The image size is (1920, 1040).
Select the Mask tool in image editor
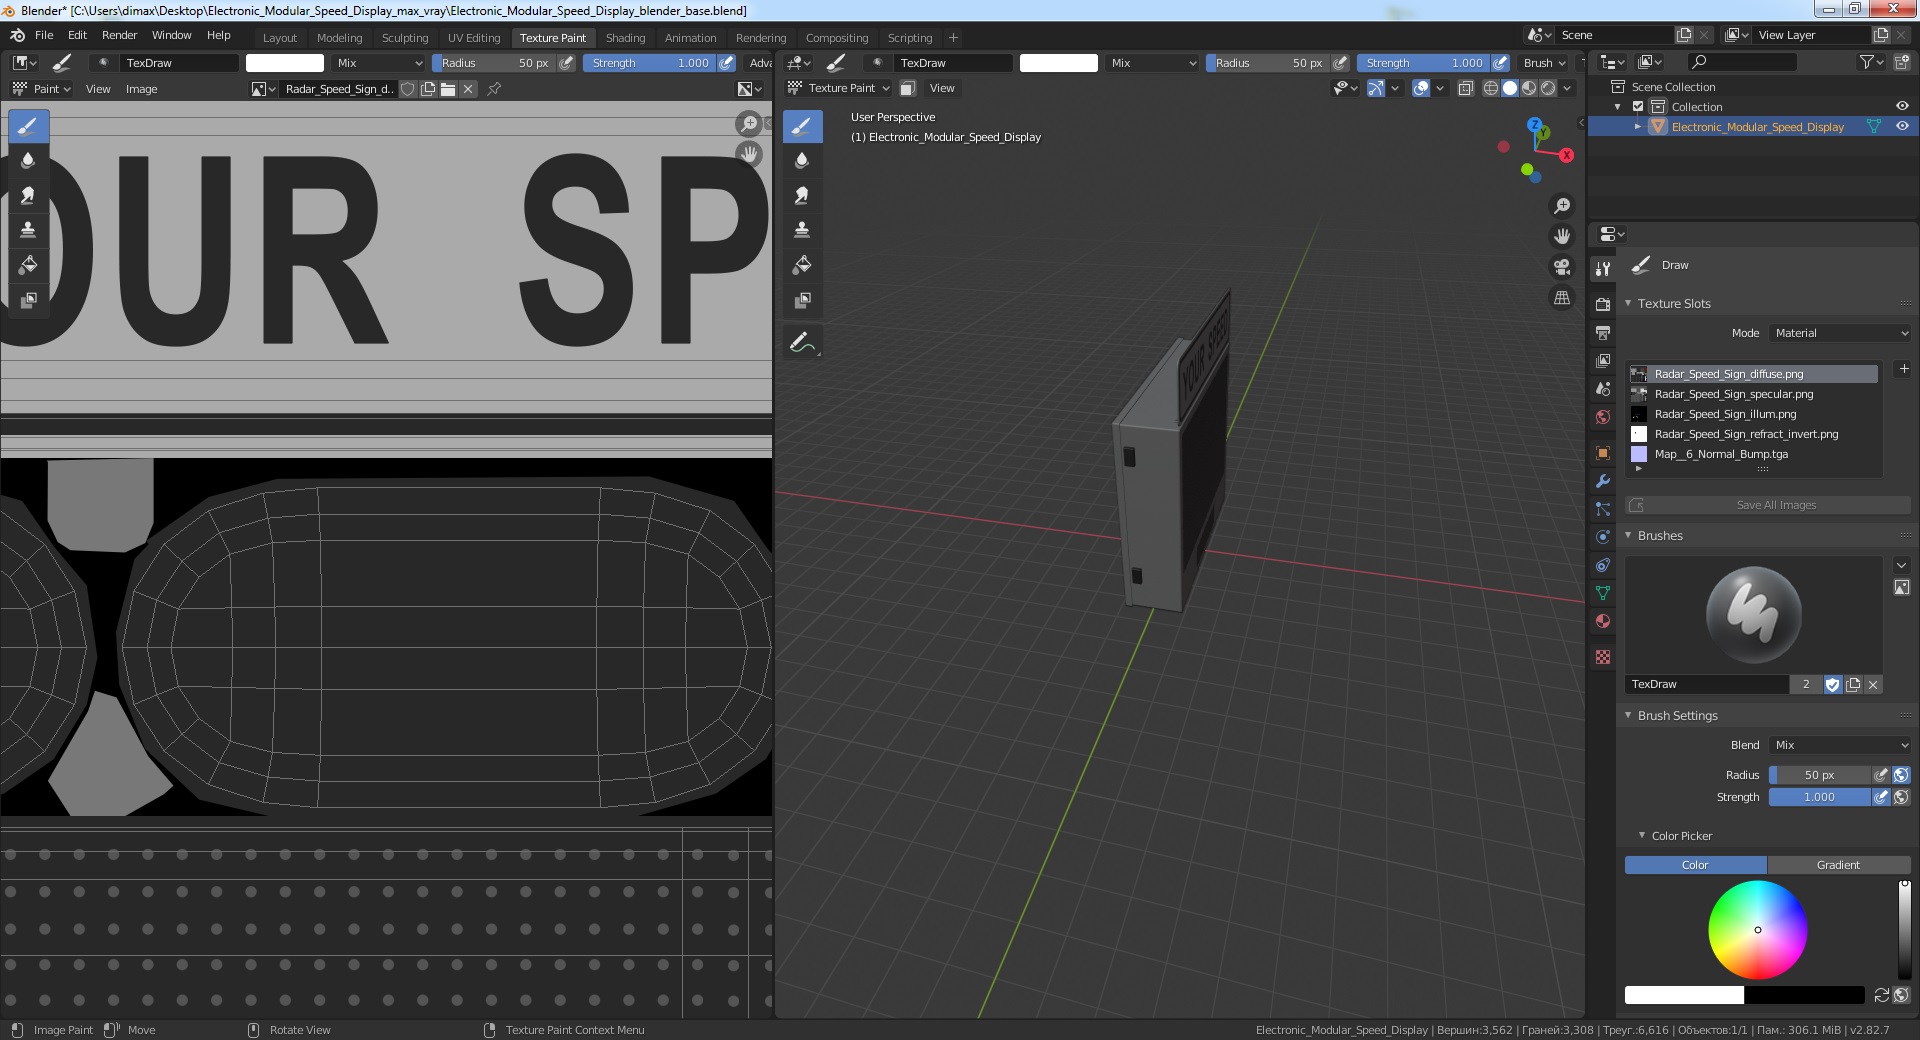coord(28,300)
